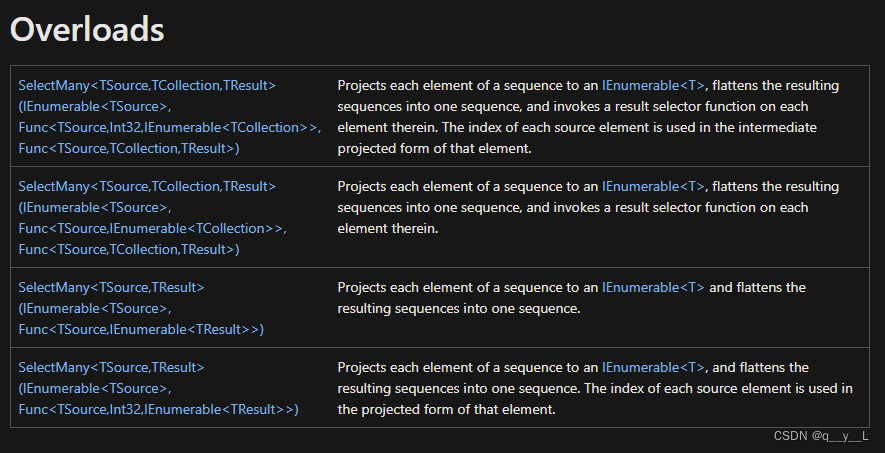Follow IEnumerable<T> link in third row description
Image resolution: width=885 pixels, height=453 pixels.
coord(653,288)
